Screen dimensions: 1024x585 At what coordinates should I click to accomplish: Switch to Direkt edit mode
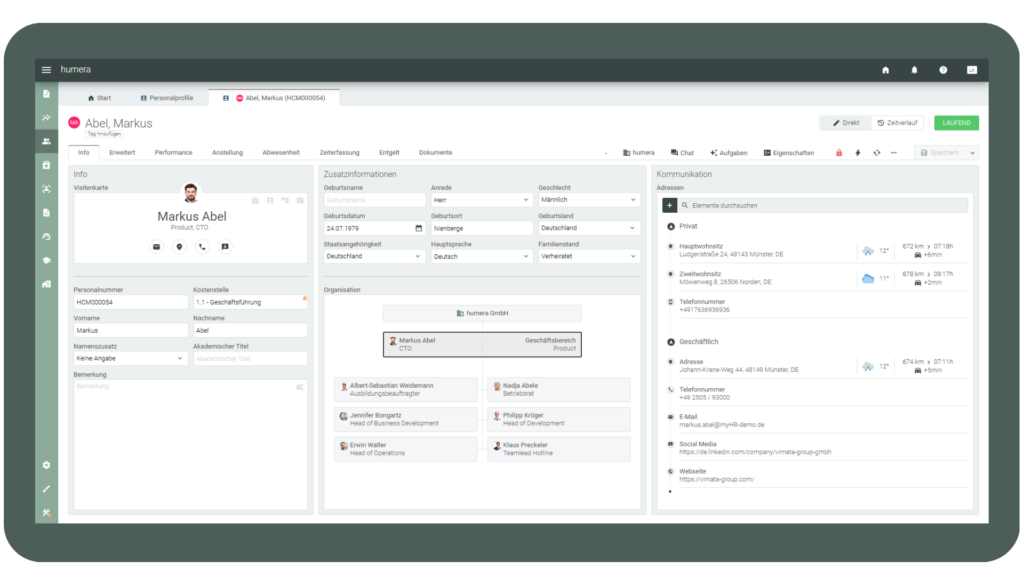(x=845, y=123)
